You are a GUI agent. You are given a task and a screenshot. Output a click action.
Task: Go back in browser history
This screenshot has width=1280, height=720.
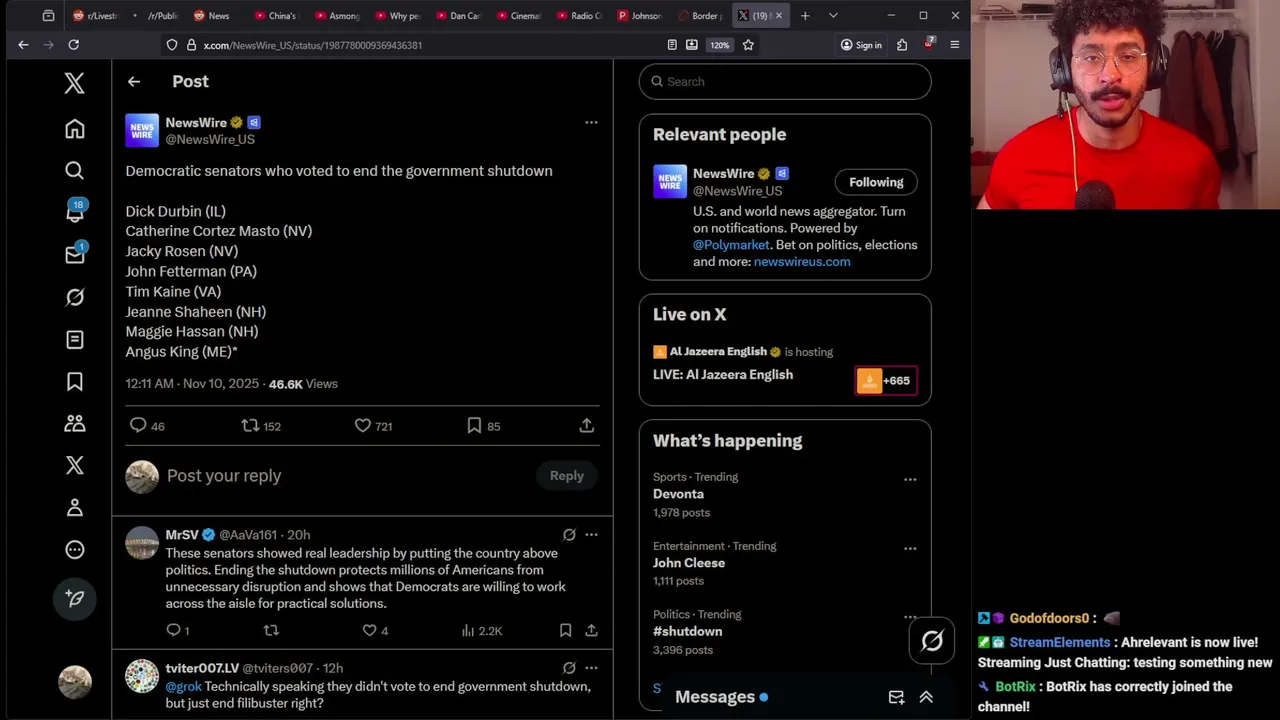coord(23,45)
